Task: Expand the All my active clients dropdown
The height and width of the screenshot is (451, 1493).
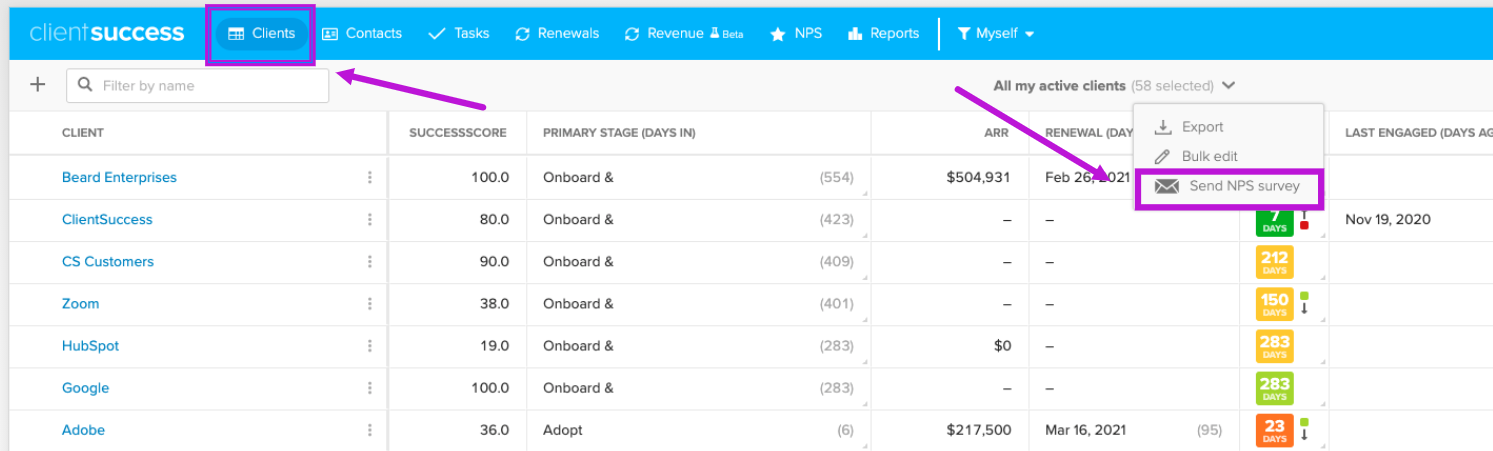Action: 1115,86
